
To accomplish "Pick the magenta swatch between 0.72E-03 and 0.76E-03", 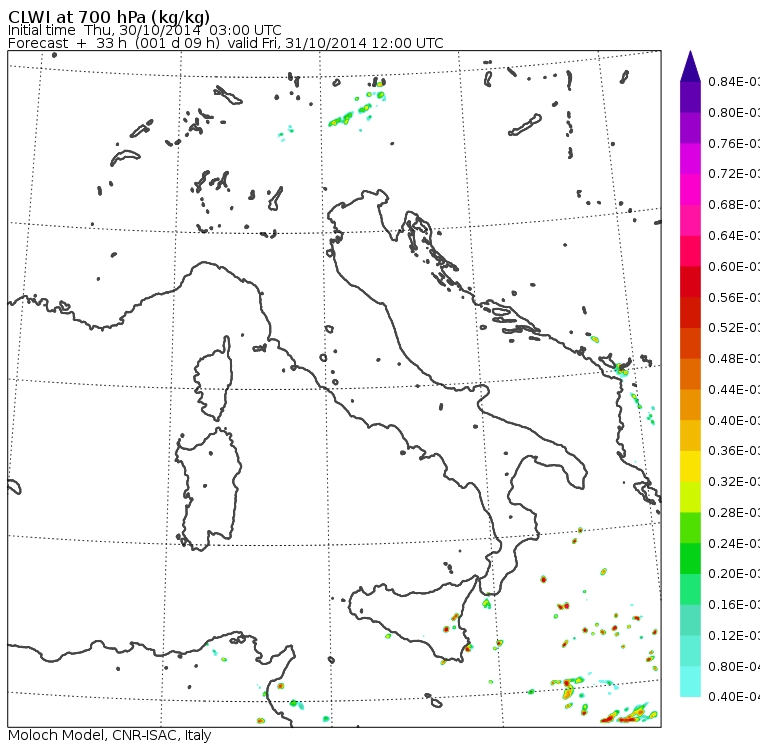I will [x=690, y=159].
